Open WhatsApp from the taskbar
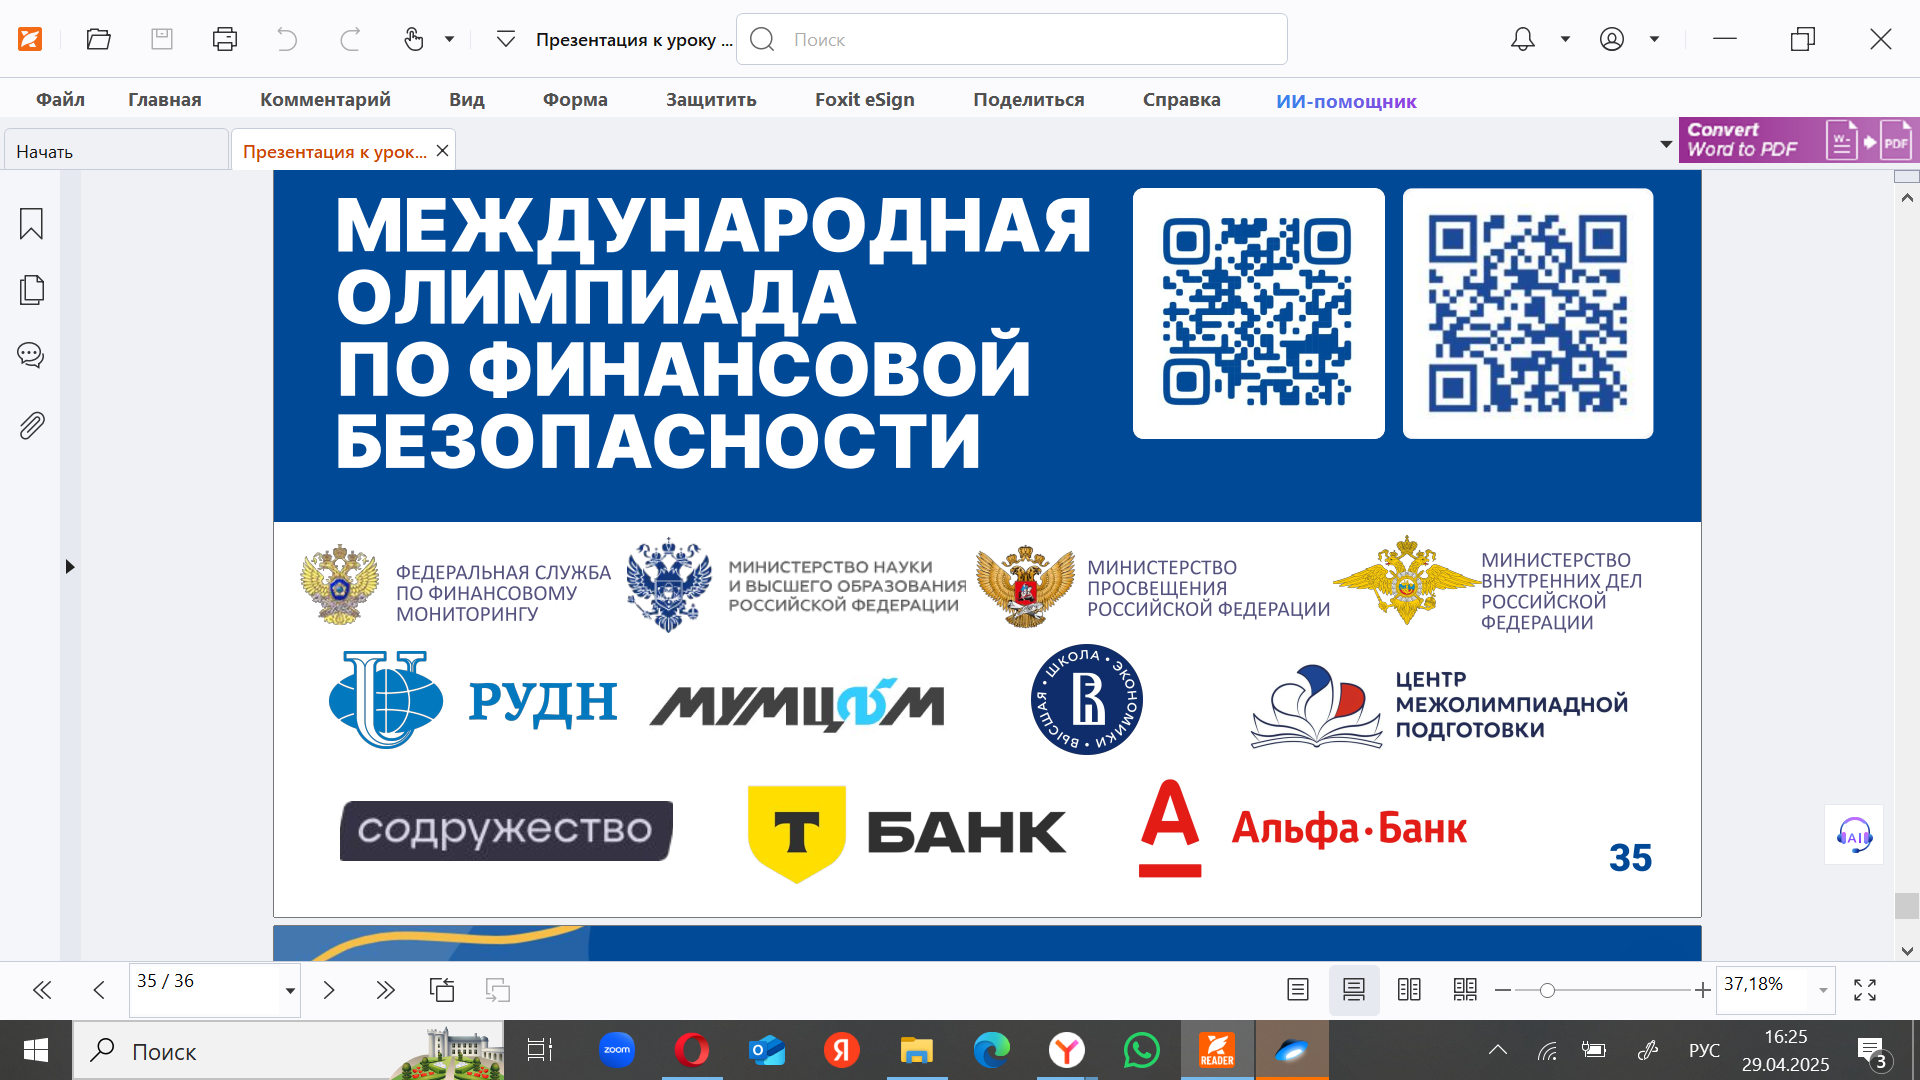Screen dimensions: 1920x1080 coord(1141,1050)
